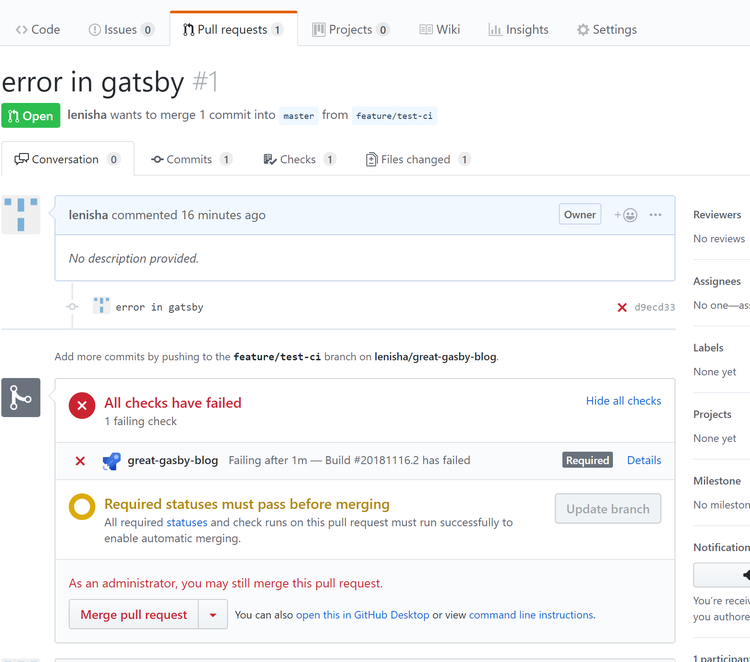Open the repository Settings tab
The height and width of the screenshot is (662, 750).
607,30
